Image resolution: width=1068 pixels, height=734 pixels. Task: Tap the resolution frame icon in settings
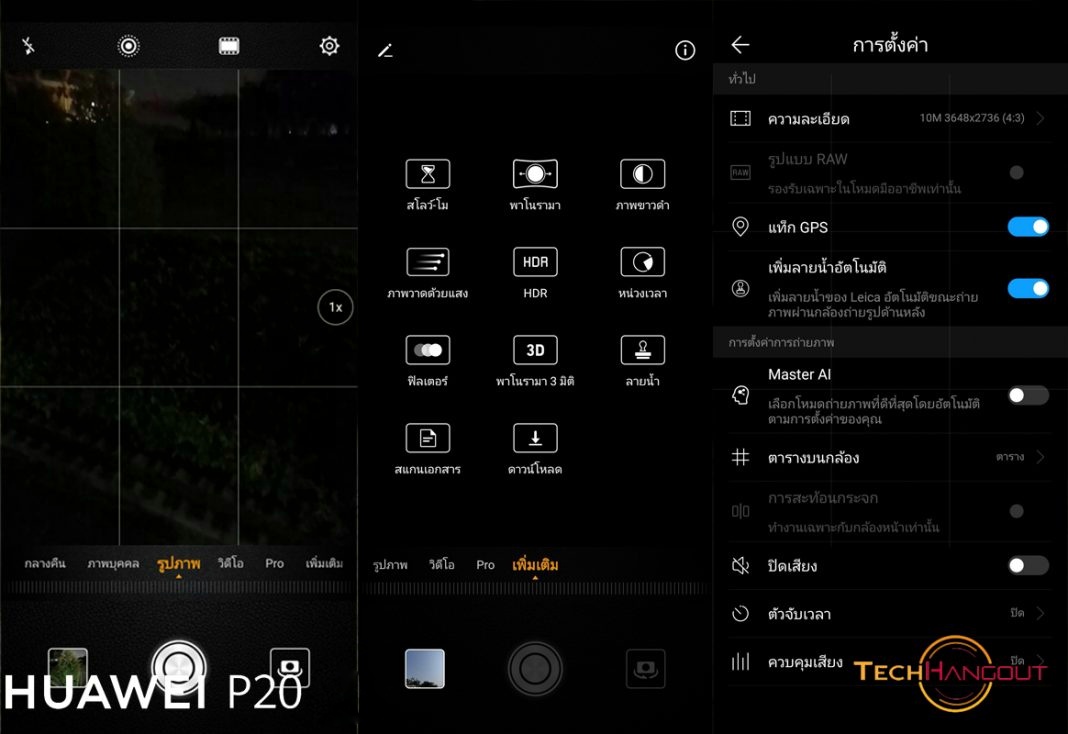pos(740,118)
